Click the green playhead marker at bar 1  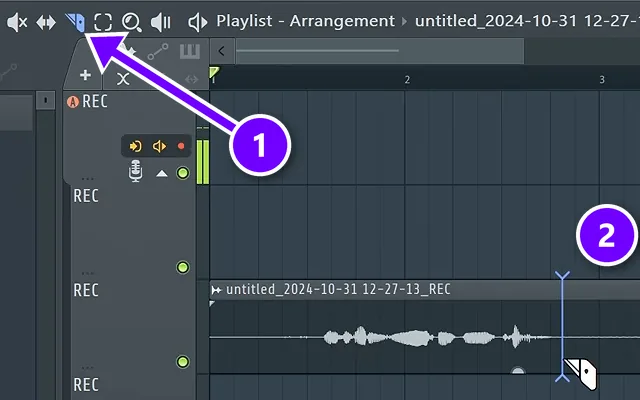coord(214,72)
